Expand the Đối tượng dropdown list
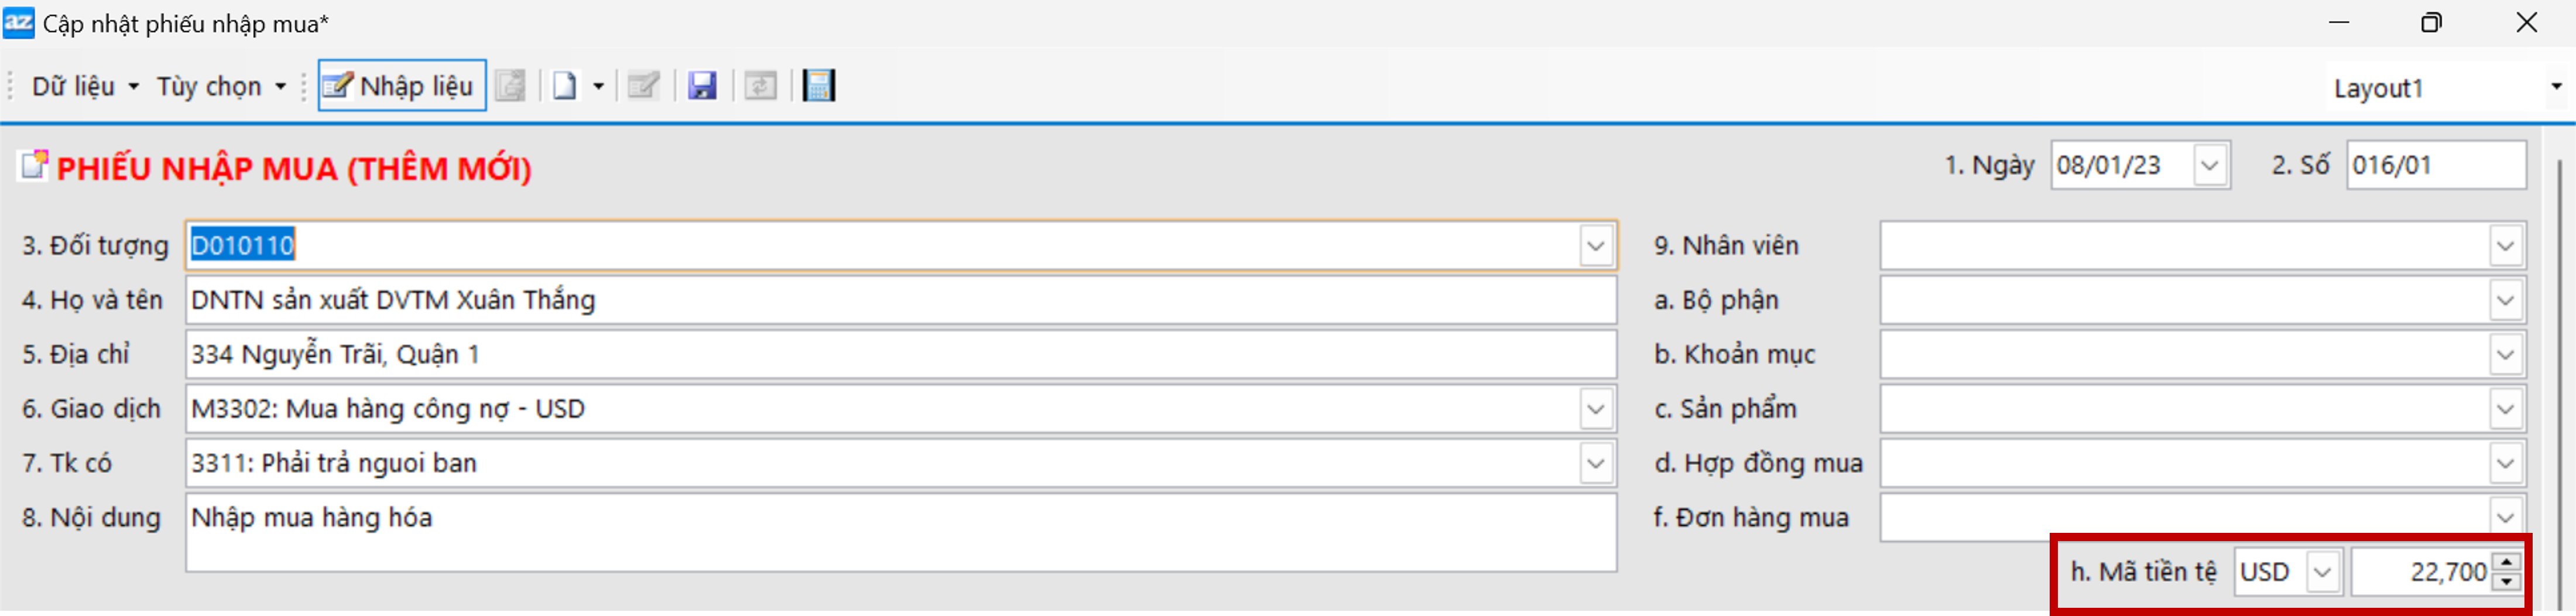This screenshot has height=616, width=2576. point(1595,246)
